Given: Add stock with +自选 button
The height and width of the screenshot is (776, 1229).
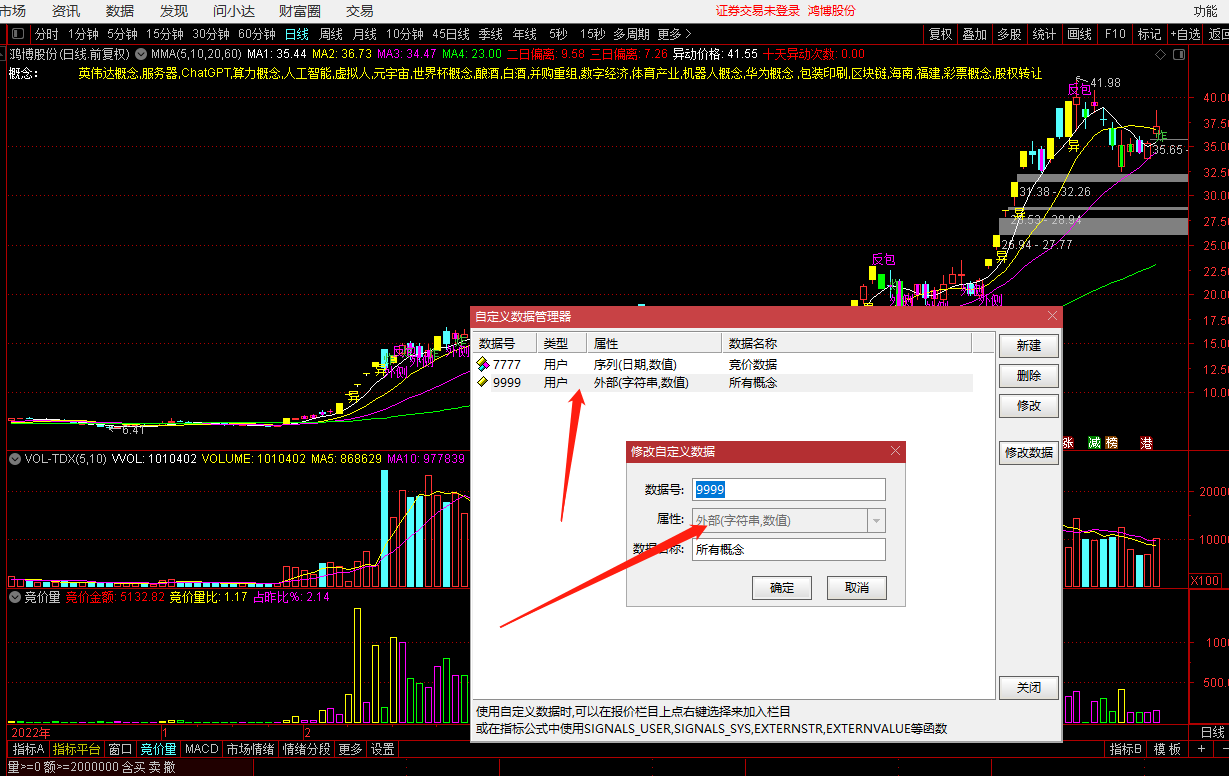Looking at the screenshot, I should [1184, 34].
